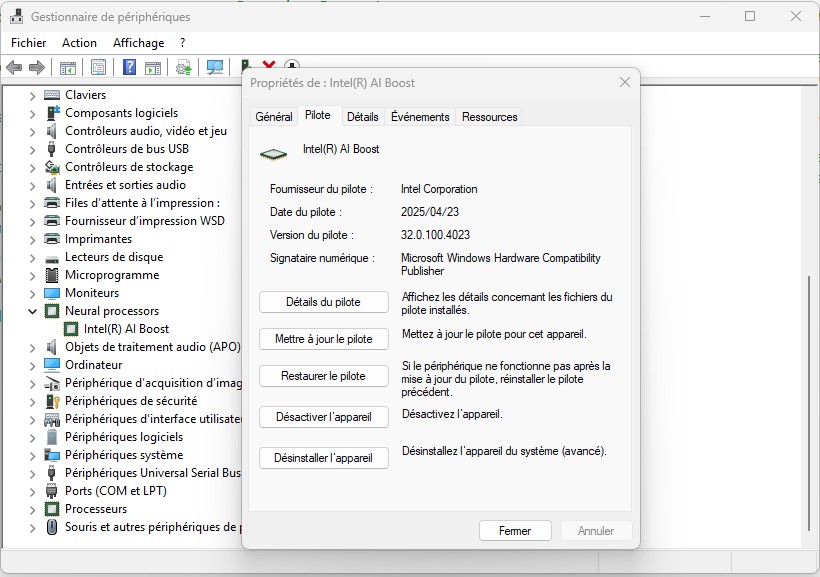Switch to the Détails tab
The width and height of the screenshot is (820, 577).
point(362,117)
